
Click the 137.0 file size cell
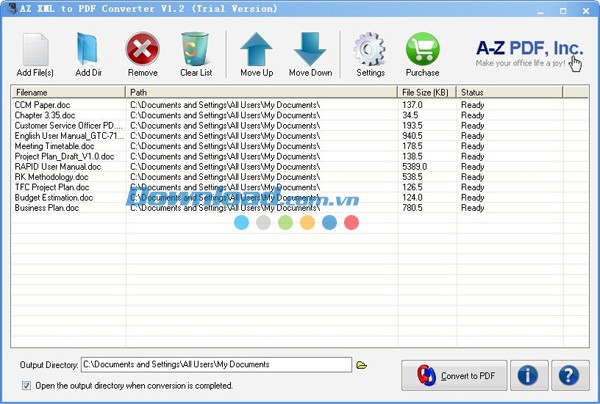click(412, 105)
